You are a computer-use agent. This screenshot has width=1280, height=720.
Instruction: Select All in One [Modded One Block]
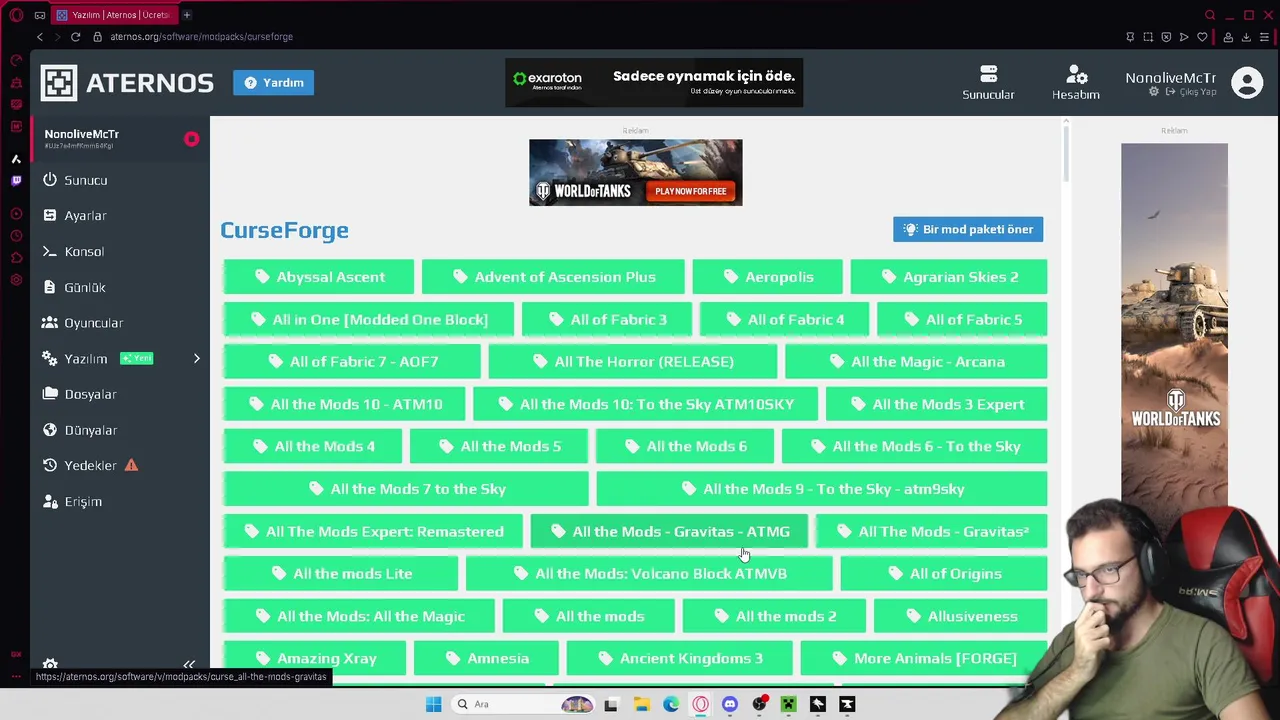tap(369, 320)
